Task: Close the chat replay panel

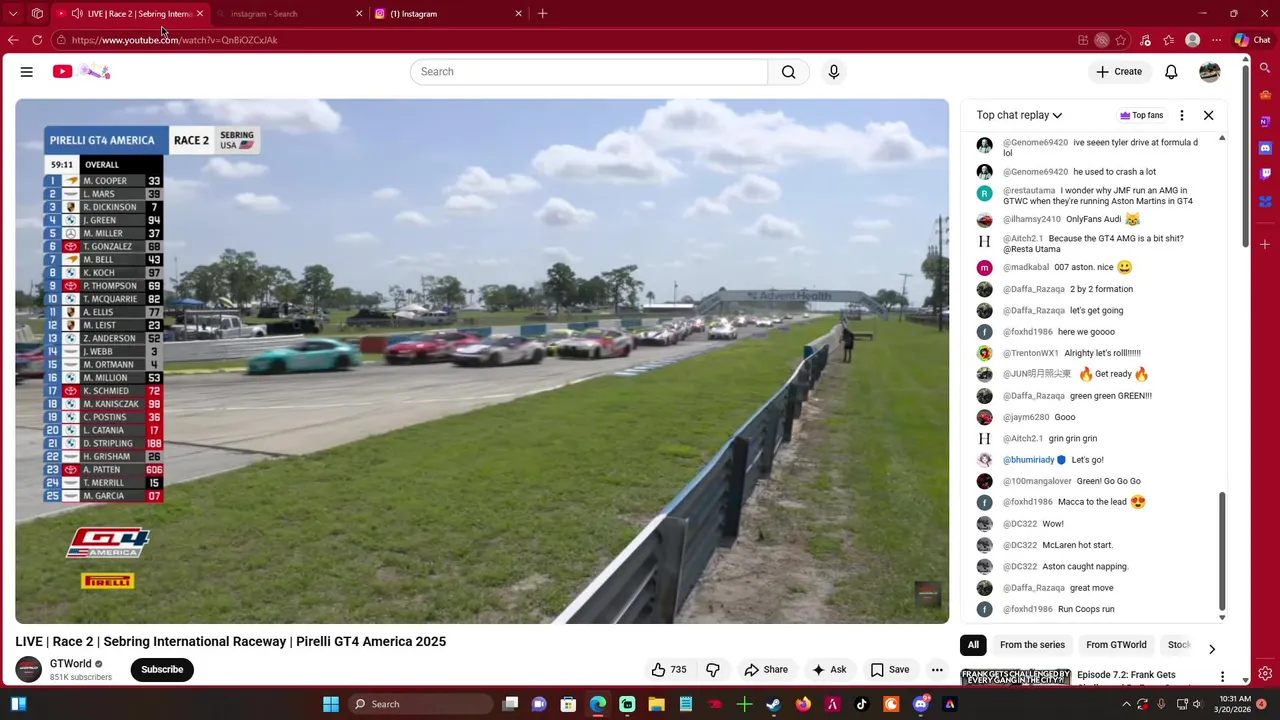Action: pos(1208,115)
